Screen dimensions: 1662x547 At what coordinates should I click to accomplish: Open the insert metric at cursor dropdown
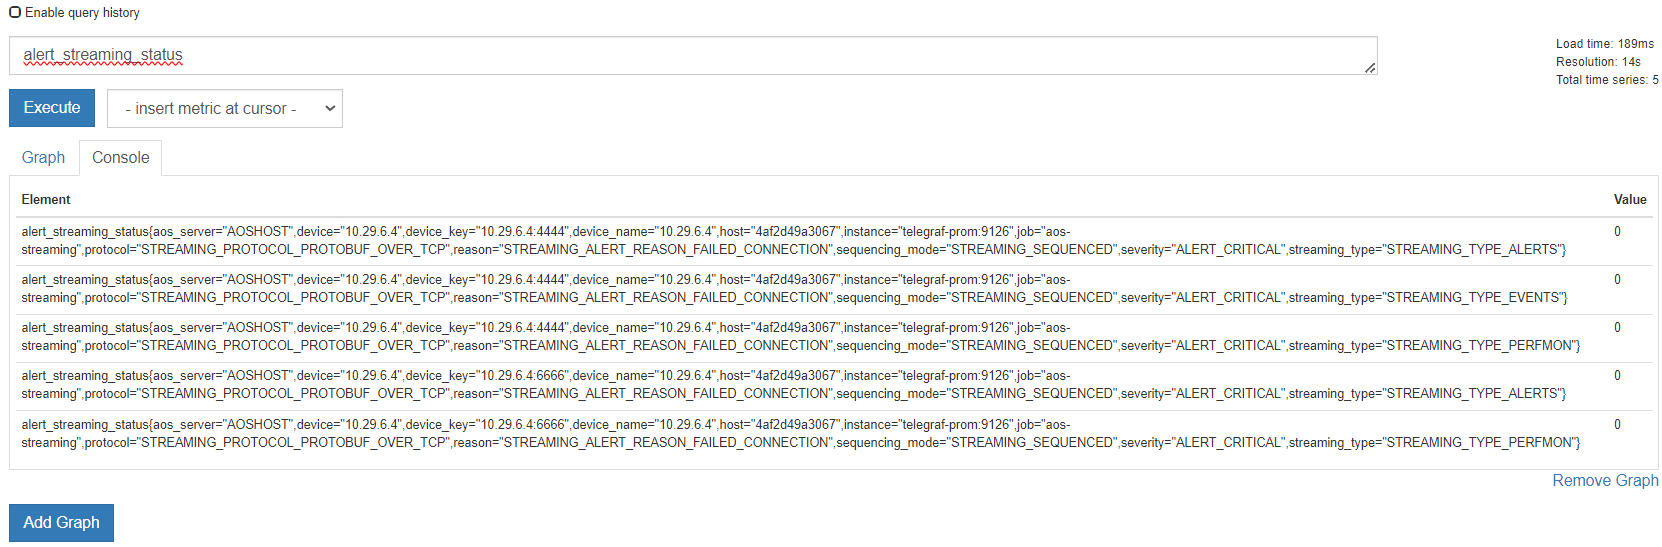point(225,109)
